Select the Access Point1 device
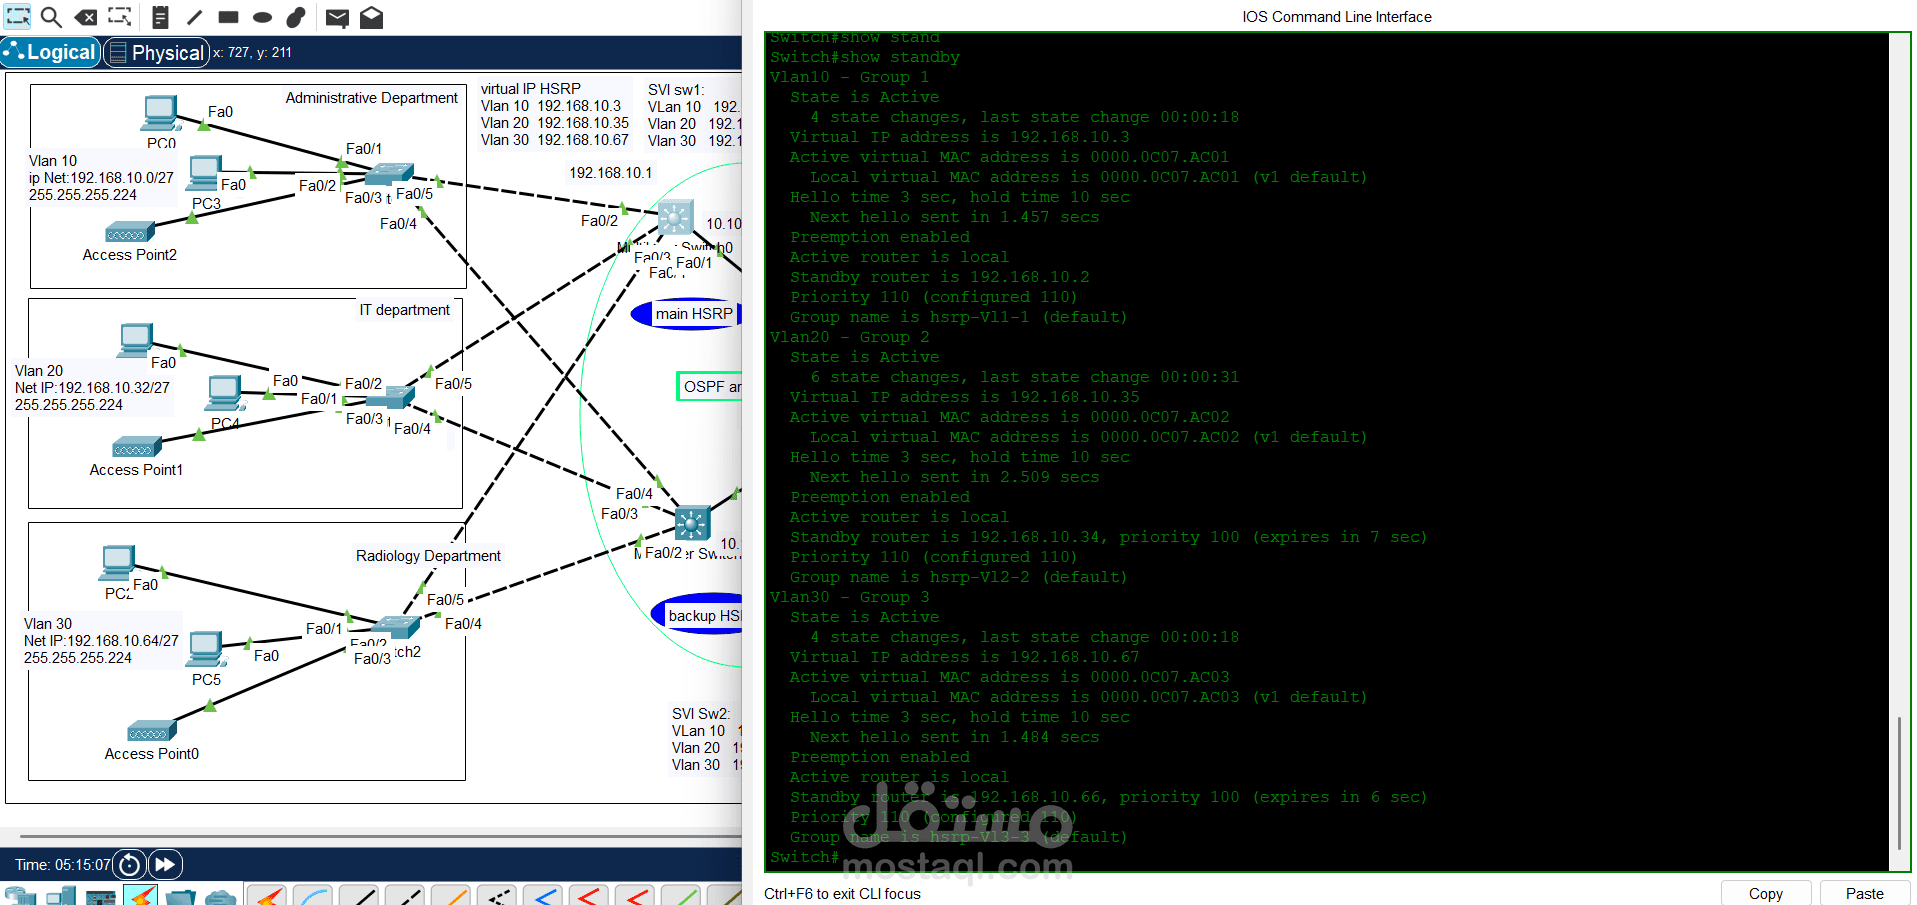Image resolution: width=1917 pixels, height=905 pixels. pos(137,447)
